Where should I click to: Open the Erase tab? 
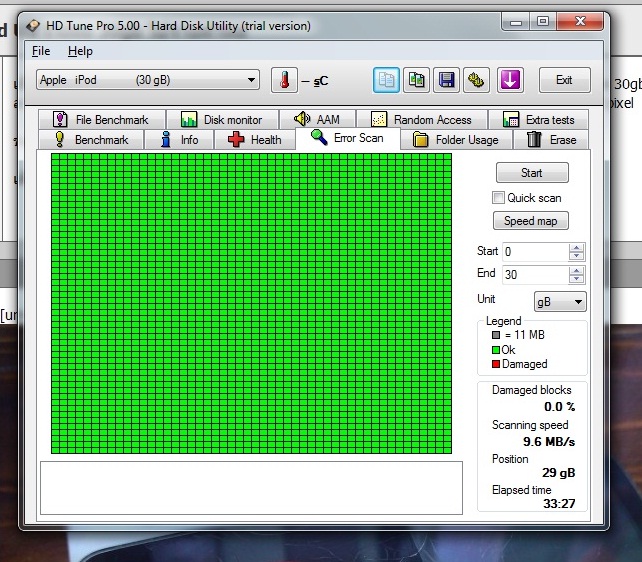pos(551,140)
